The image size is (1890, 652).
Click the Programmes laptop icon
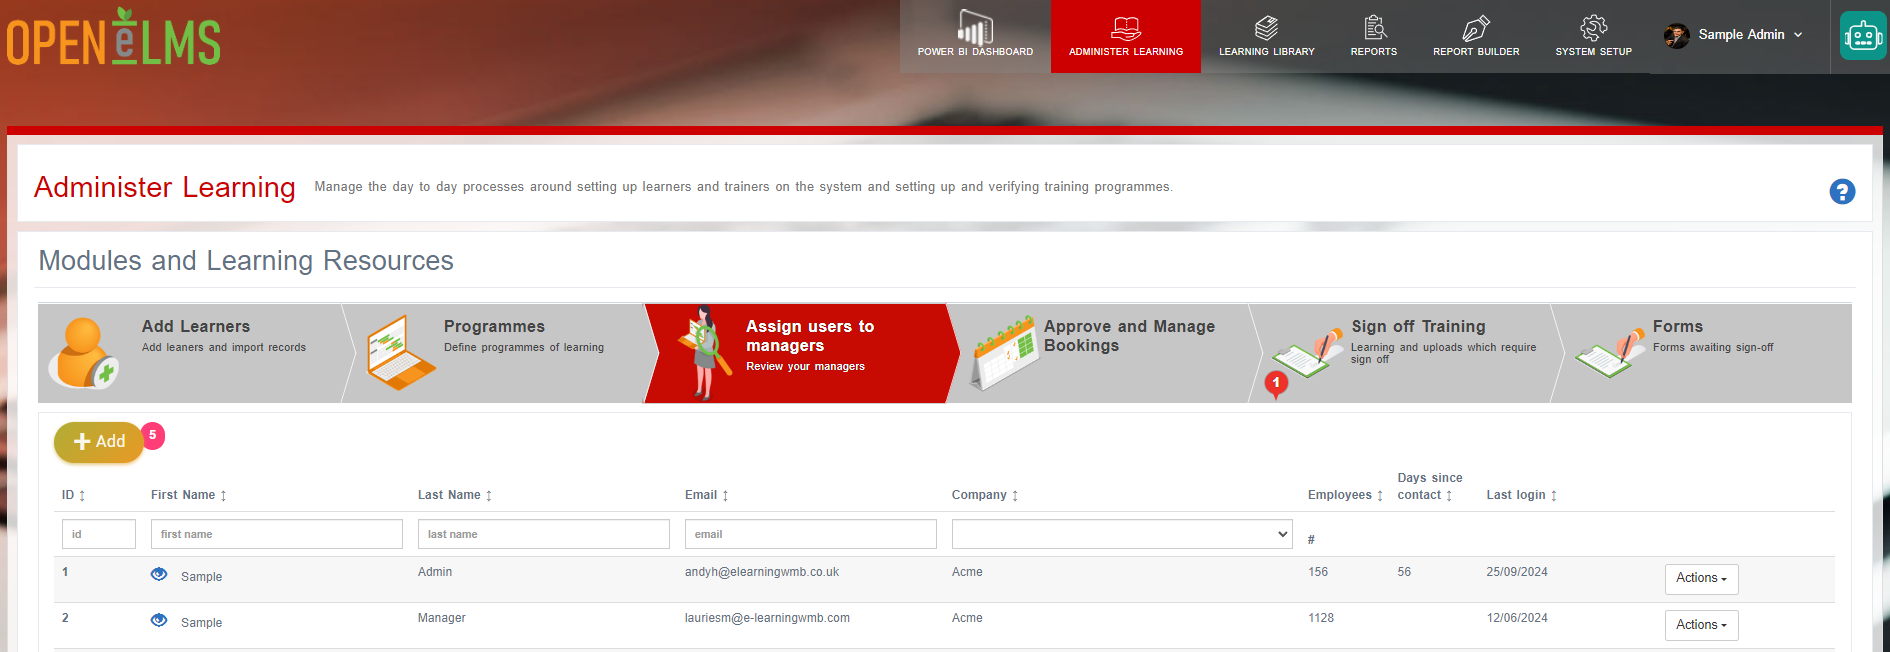pos(400,352)
